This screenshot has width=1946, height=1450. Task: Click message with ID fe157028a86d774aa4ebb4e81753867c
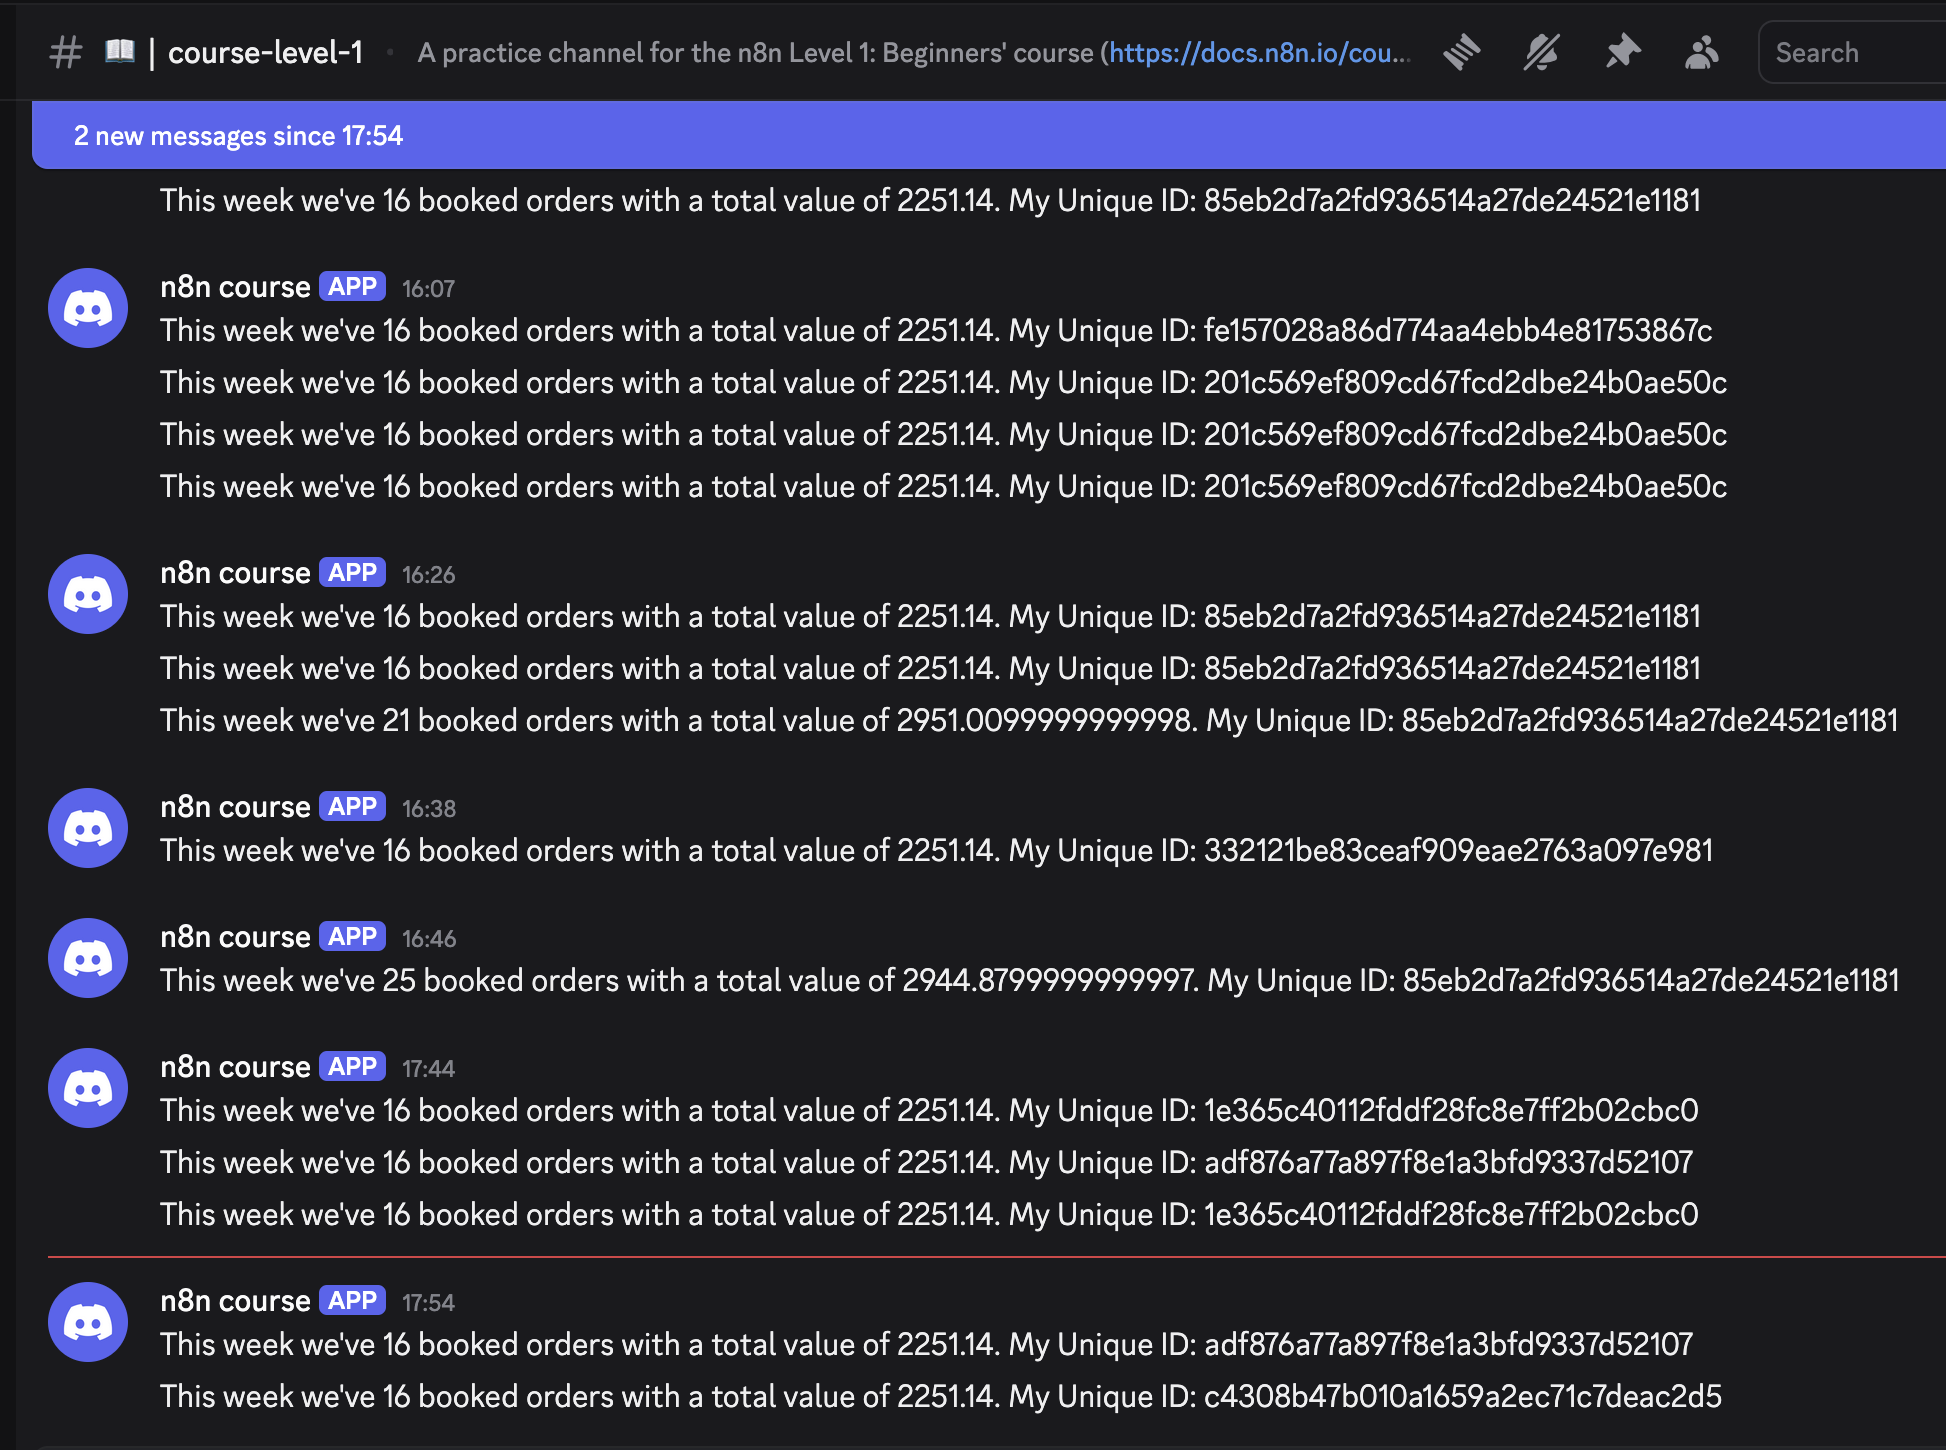pos(936,331)
